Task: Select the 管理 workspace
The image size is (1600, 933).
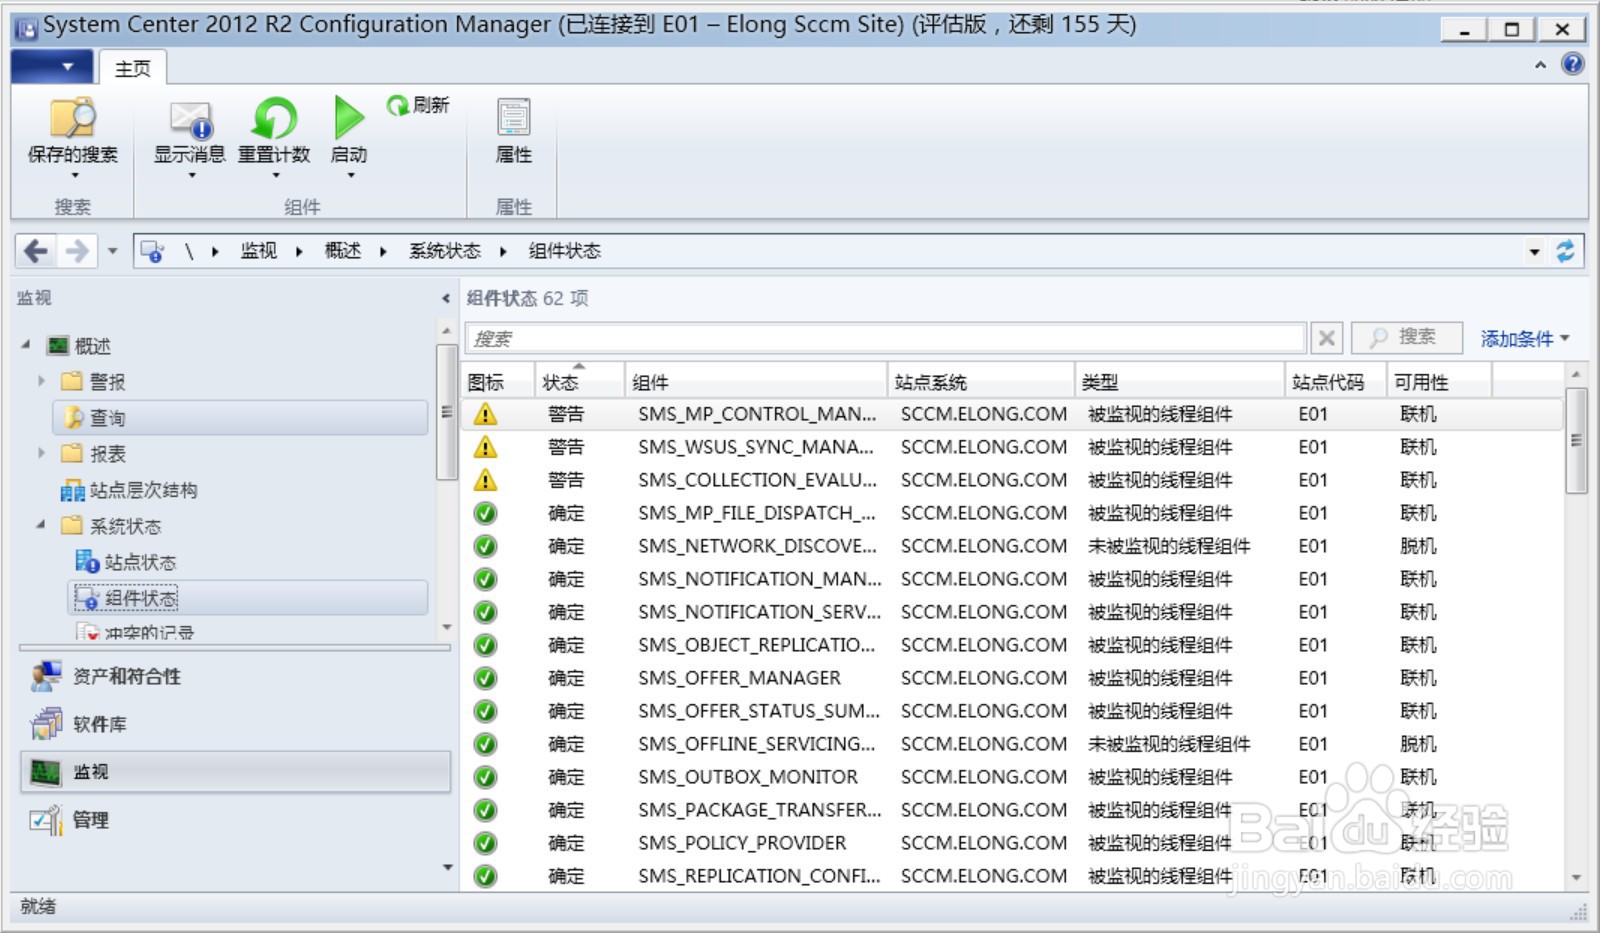Action: [x=235, y=820]
